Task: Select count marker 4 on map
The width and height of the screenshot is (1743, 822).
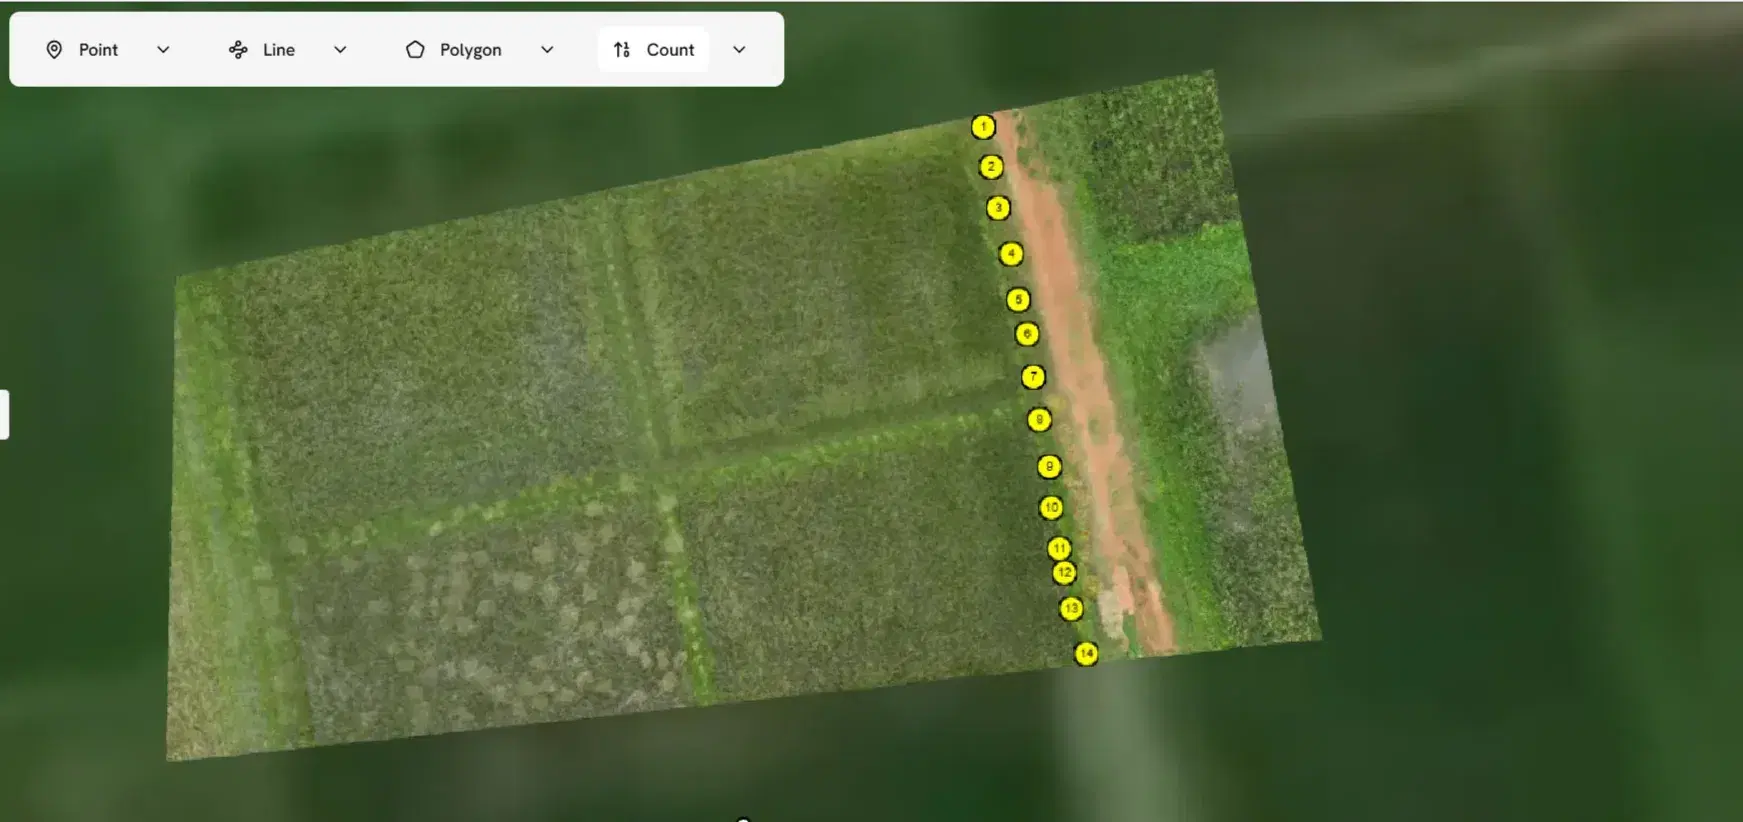Action: (1011, 254)
